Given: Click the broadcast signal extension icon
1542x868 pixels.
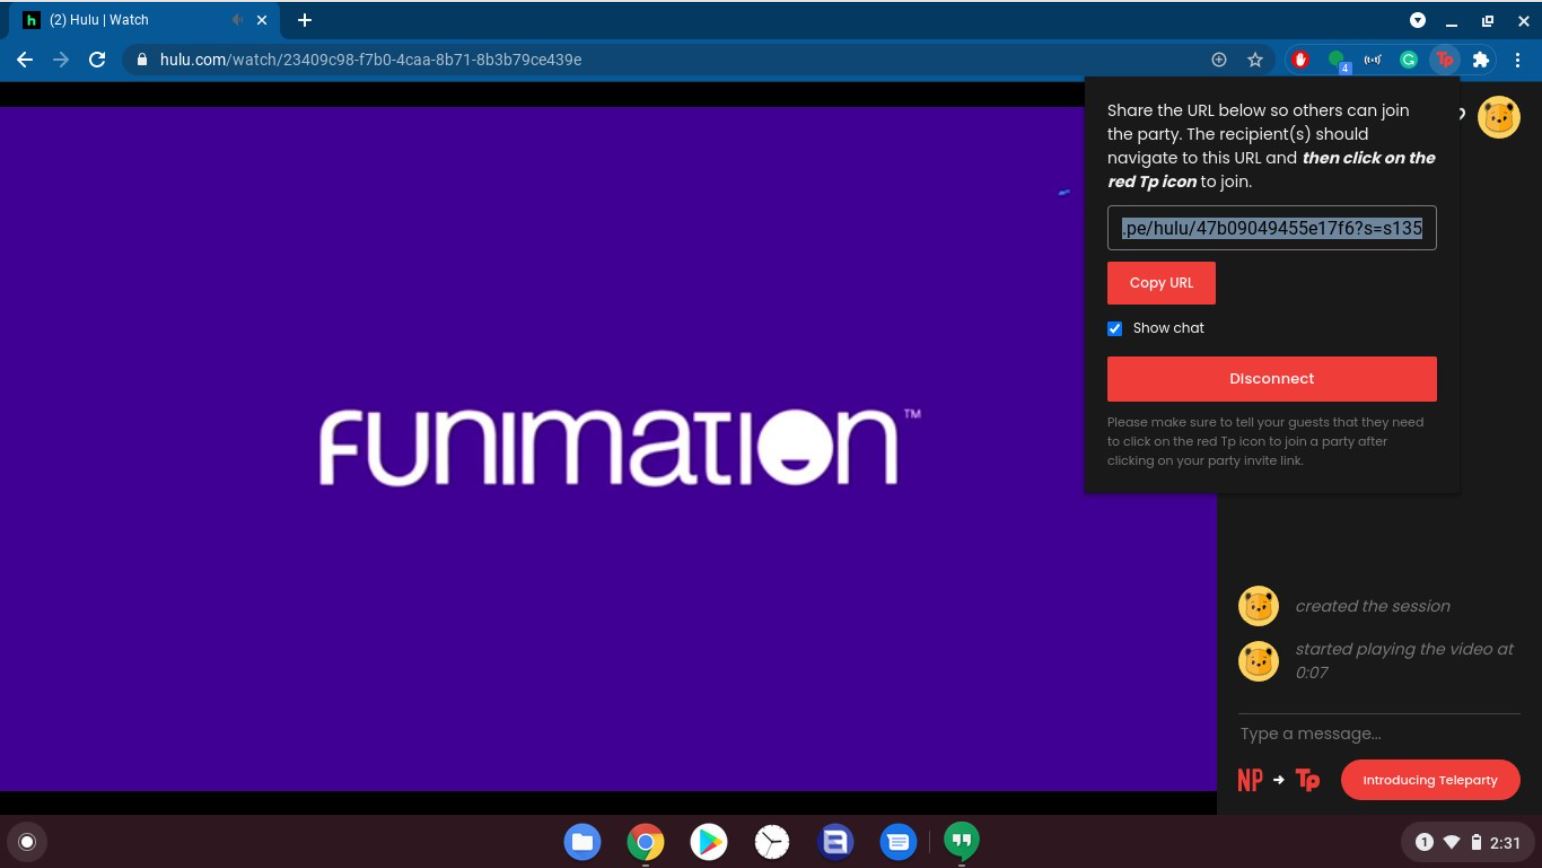Looking at the screenshot, I should (1372, 60).
